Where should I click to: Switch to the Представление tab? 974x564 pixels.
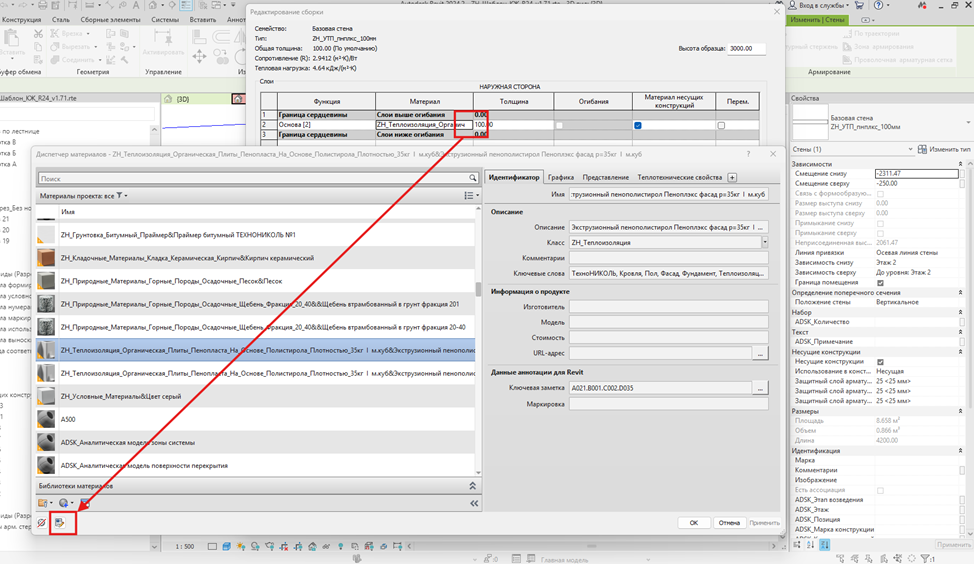(x=606, y=178)
